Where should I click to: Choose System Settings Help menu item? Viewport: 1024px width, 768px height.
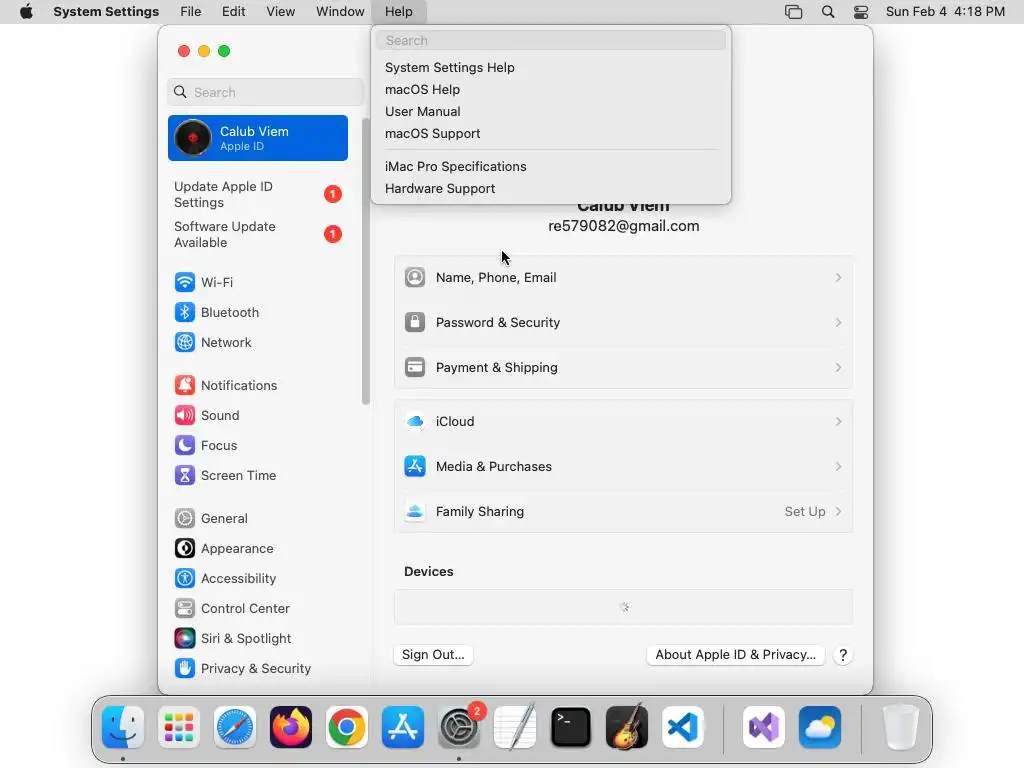[551, 67]
